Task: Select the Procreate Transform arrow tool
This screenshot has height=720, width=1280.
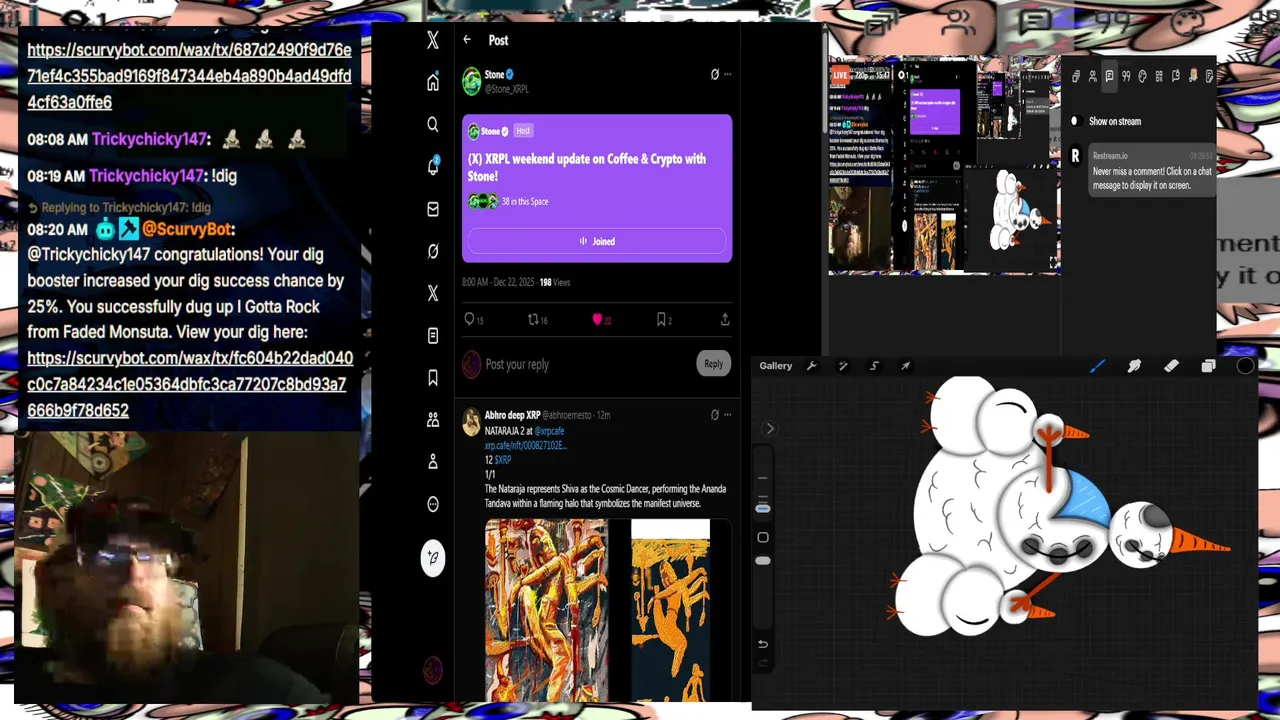Action: click(905, 366)
